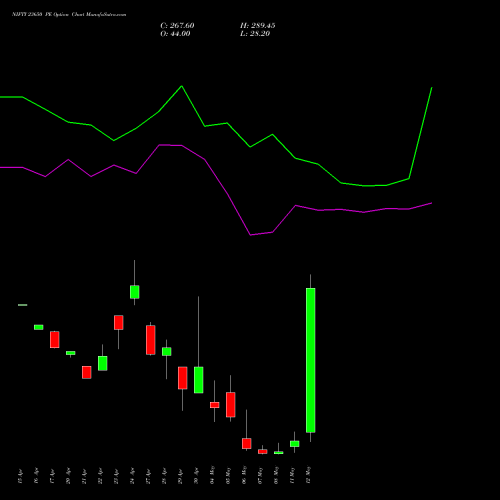Click the green 11 May candlestick

coord(295,444)
